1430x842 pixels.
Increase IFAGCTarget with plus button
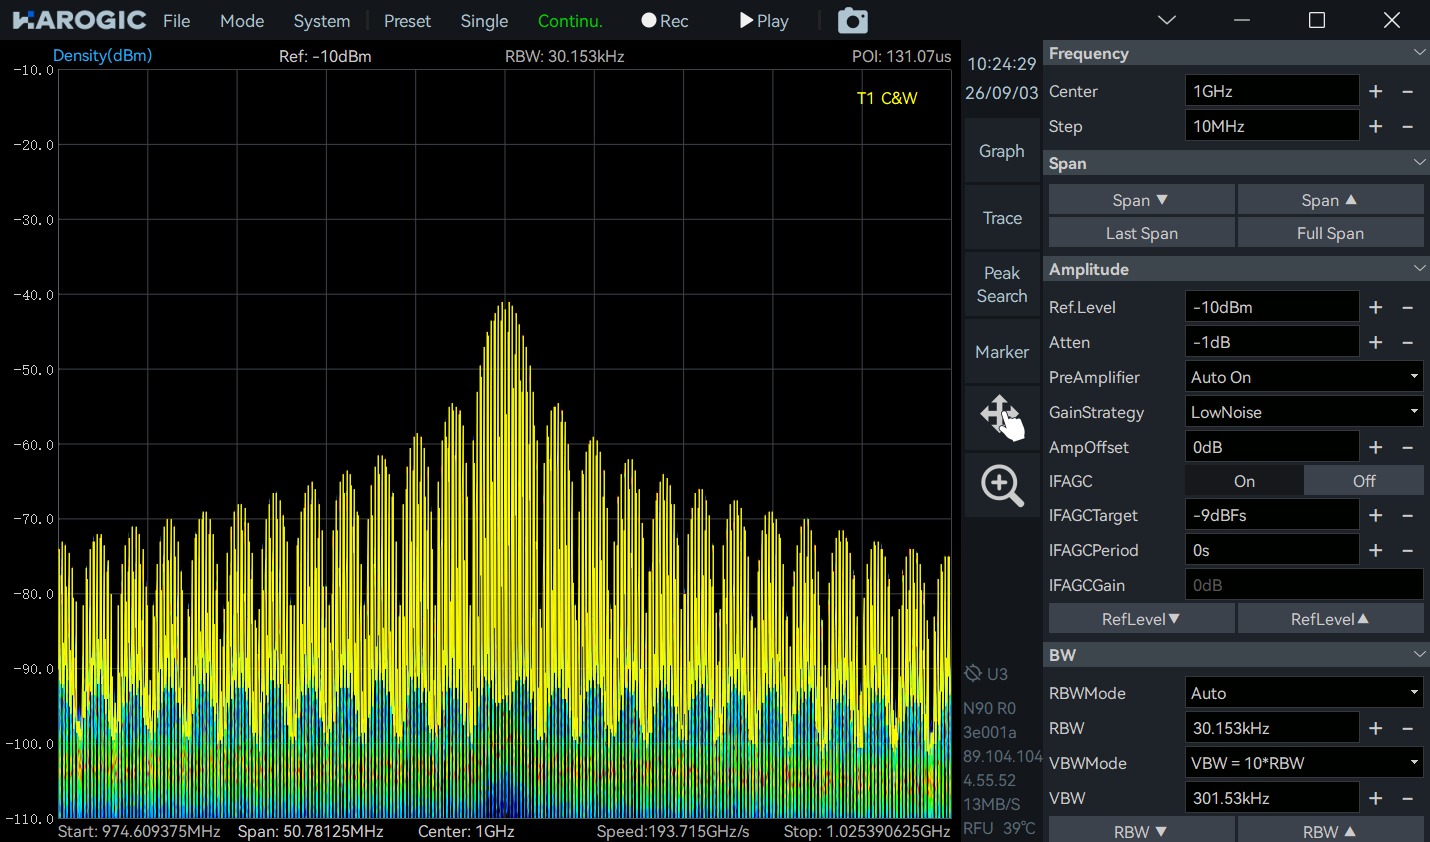1376,515
